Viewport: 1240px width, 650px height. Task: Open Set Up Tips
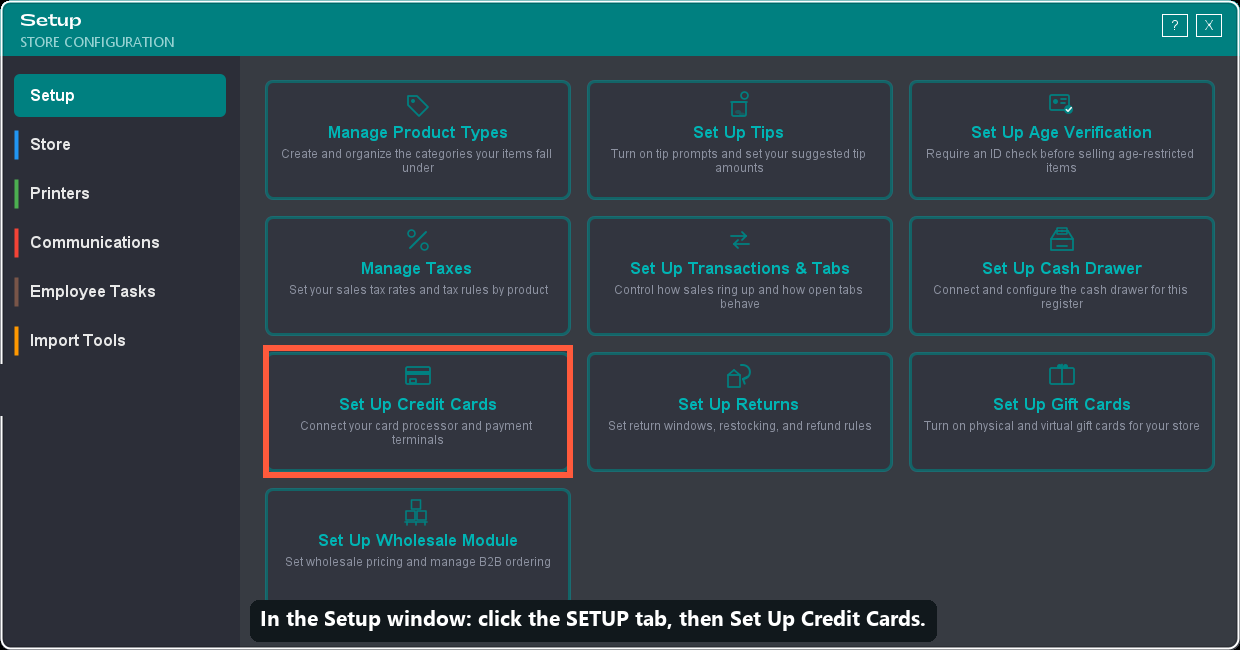[x=740, y=140]
